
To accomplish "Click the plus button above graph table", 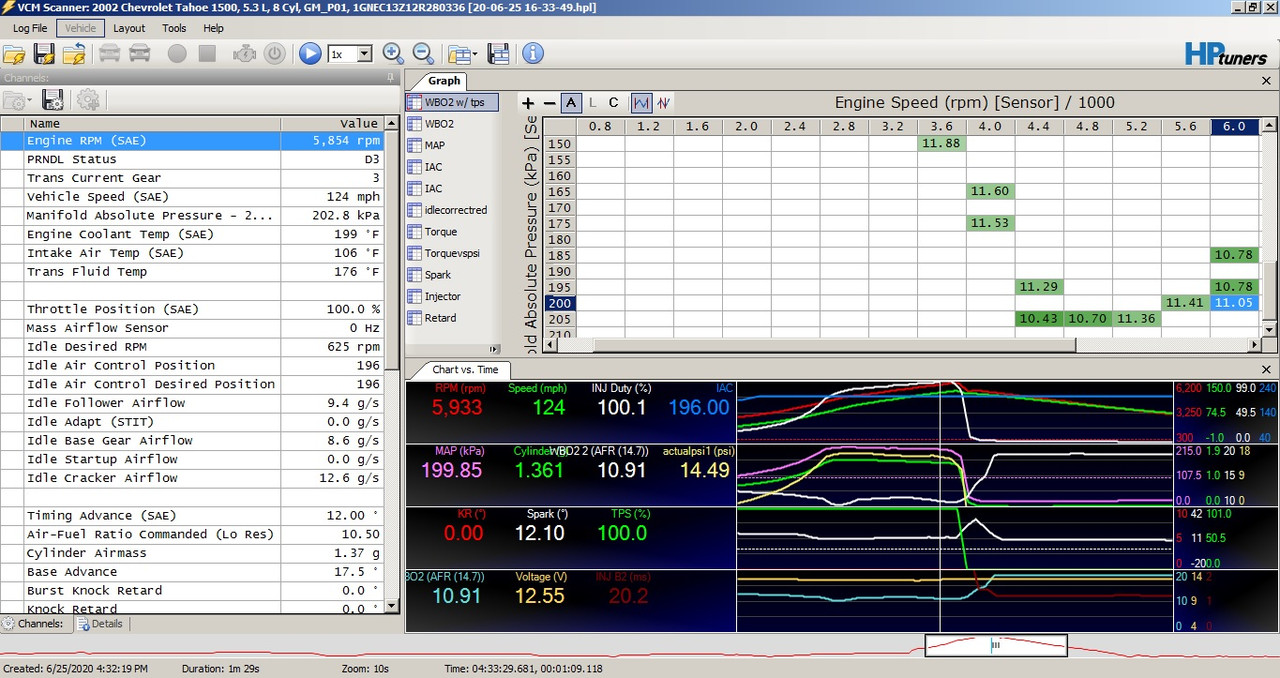I will point(528,103).
